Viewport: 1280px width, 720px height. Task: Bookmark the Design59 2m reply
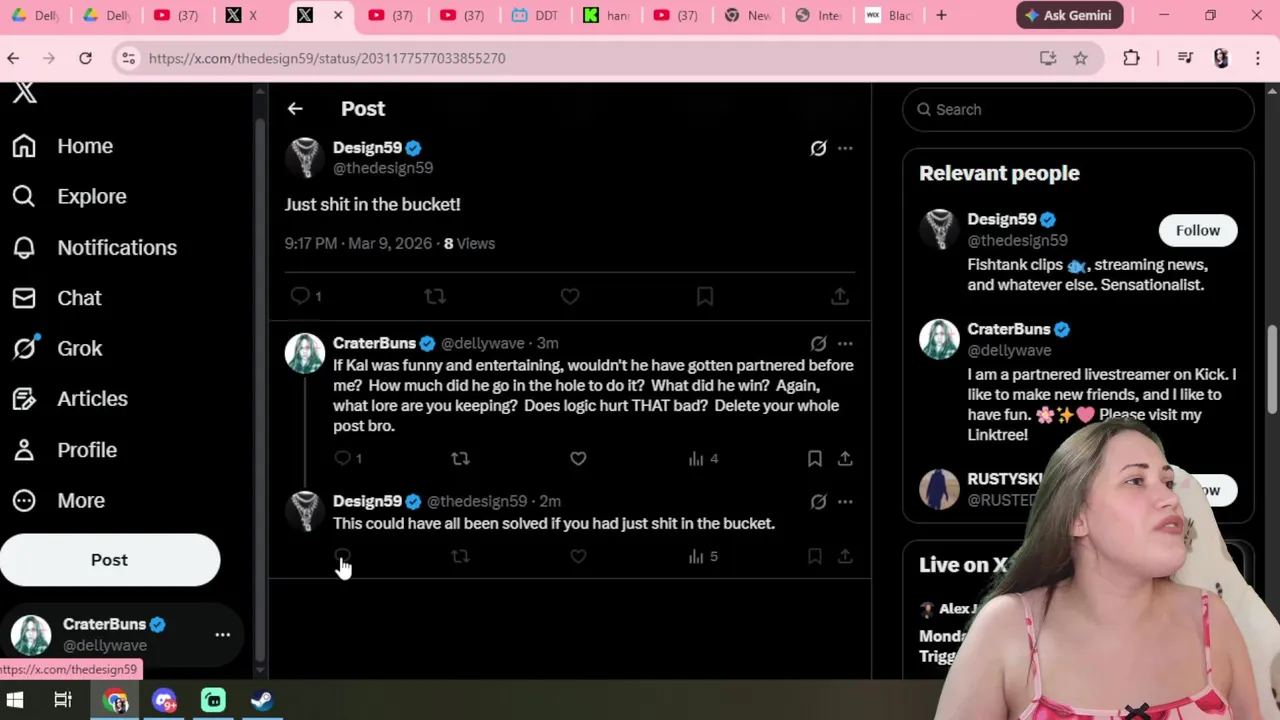click(x=815, y=556)
